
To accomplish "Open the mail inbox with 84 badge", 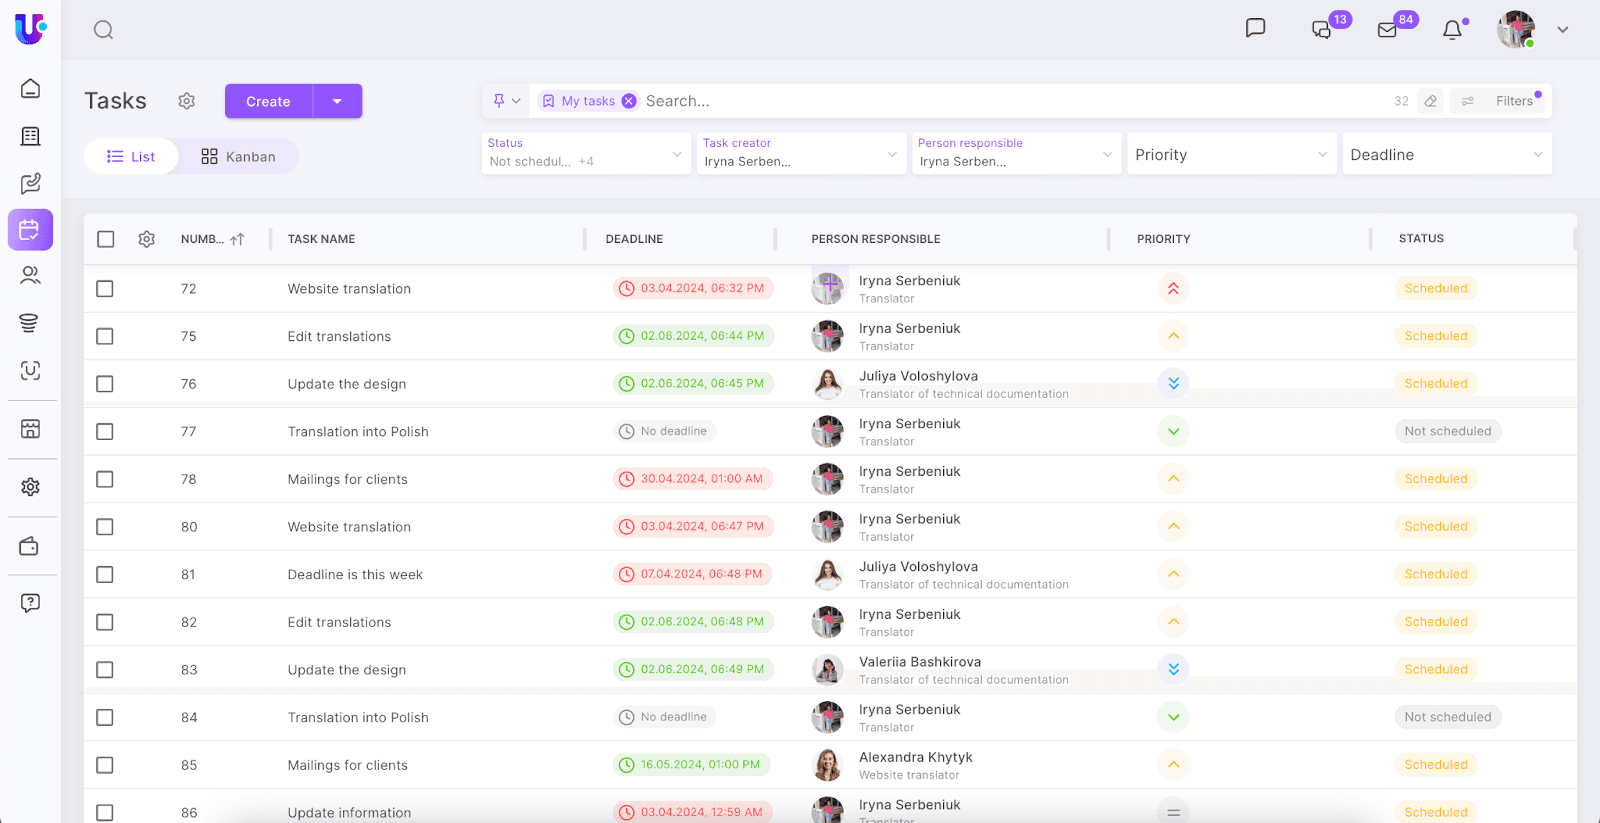I will (1388, 30).
